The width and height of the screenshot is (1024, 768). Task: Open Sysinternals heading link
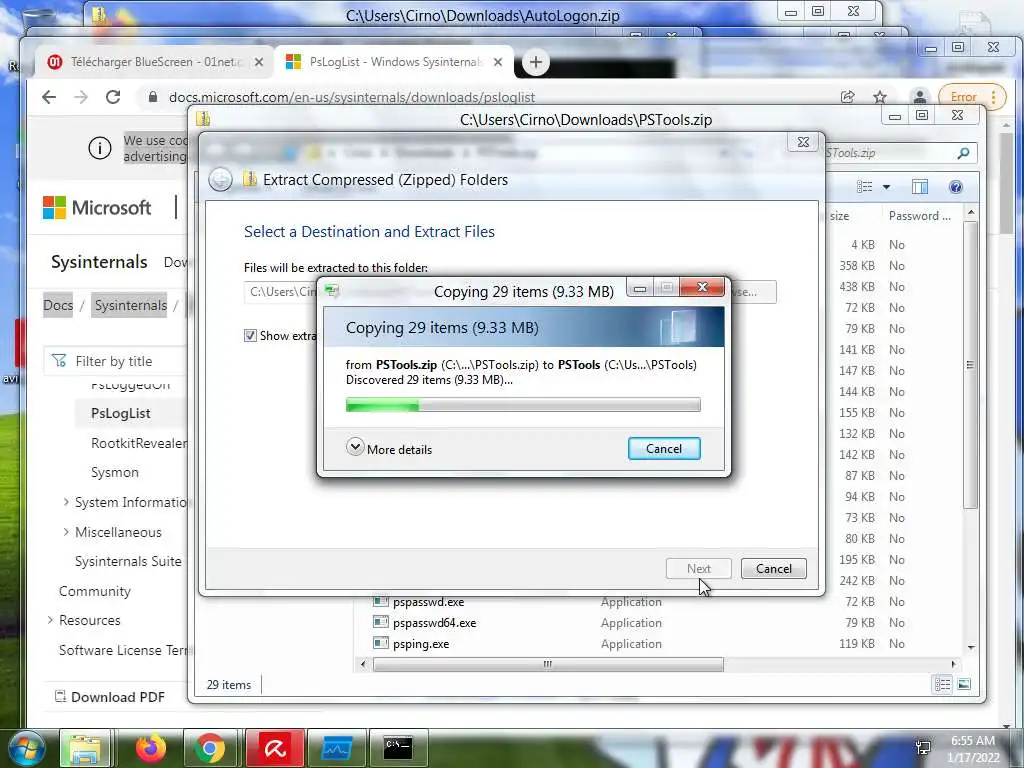pyautogui.click(x=99, y=262)
